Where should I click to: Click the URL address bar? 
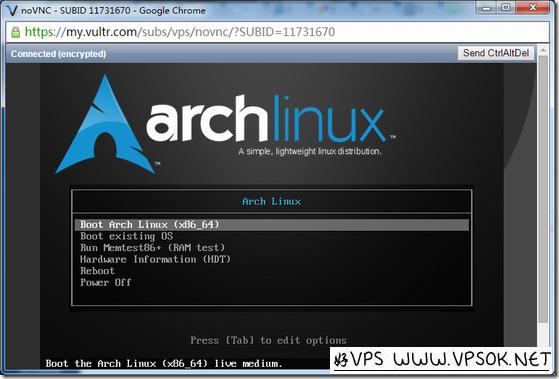[277, 32]
